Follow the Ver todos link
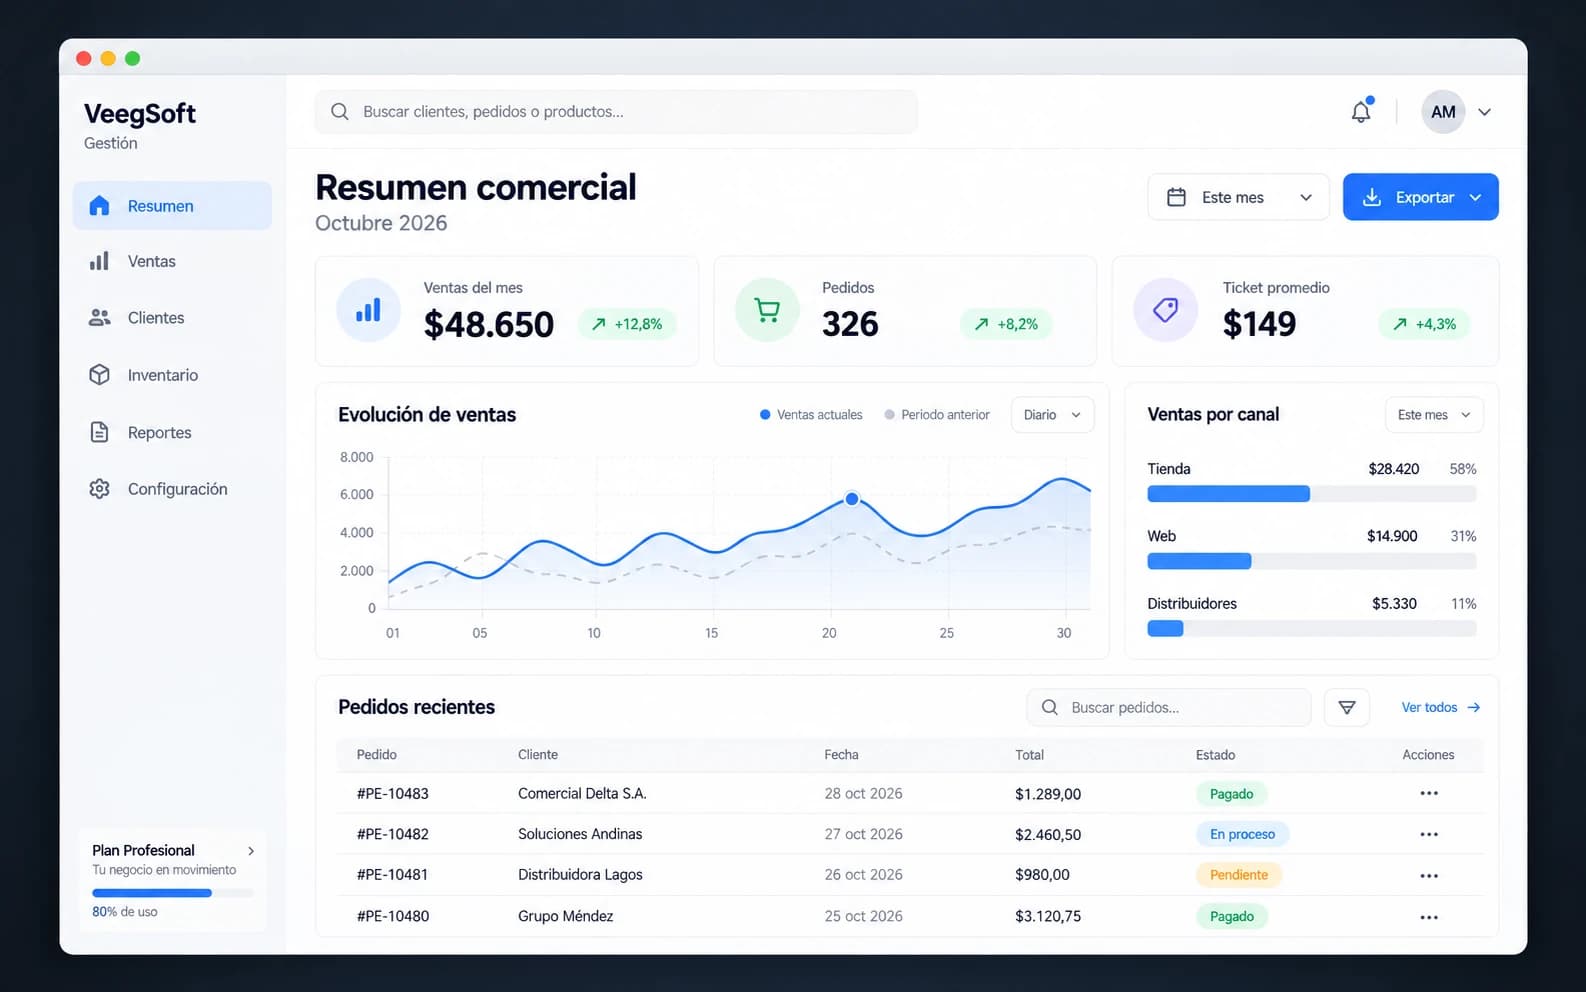Image resolution: width=1586 pixels, height=992 pixels. point(1440,707)
